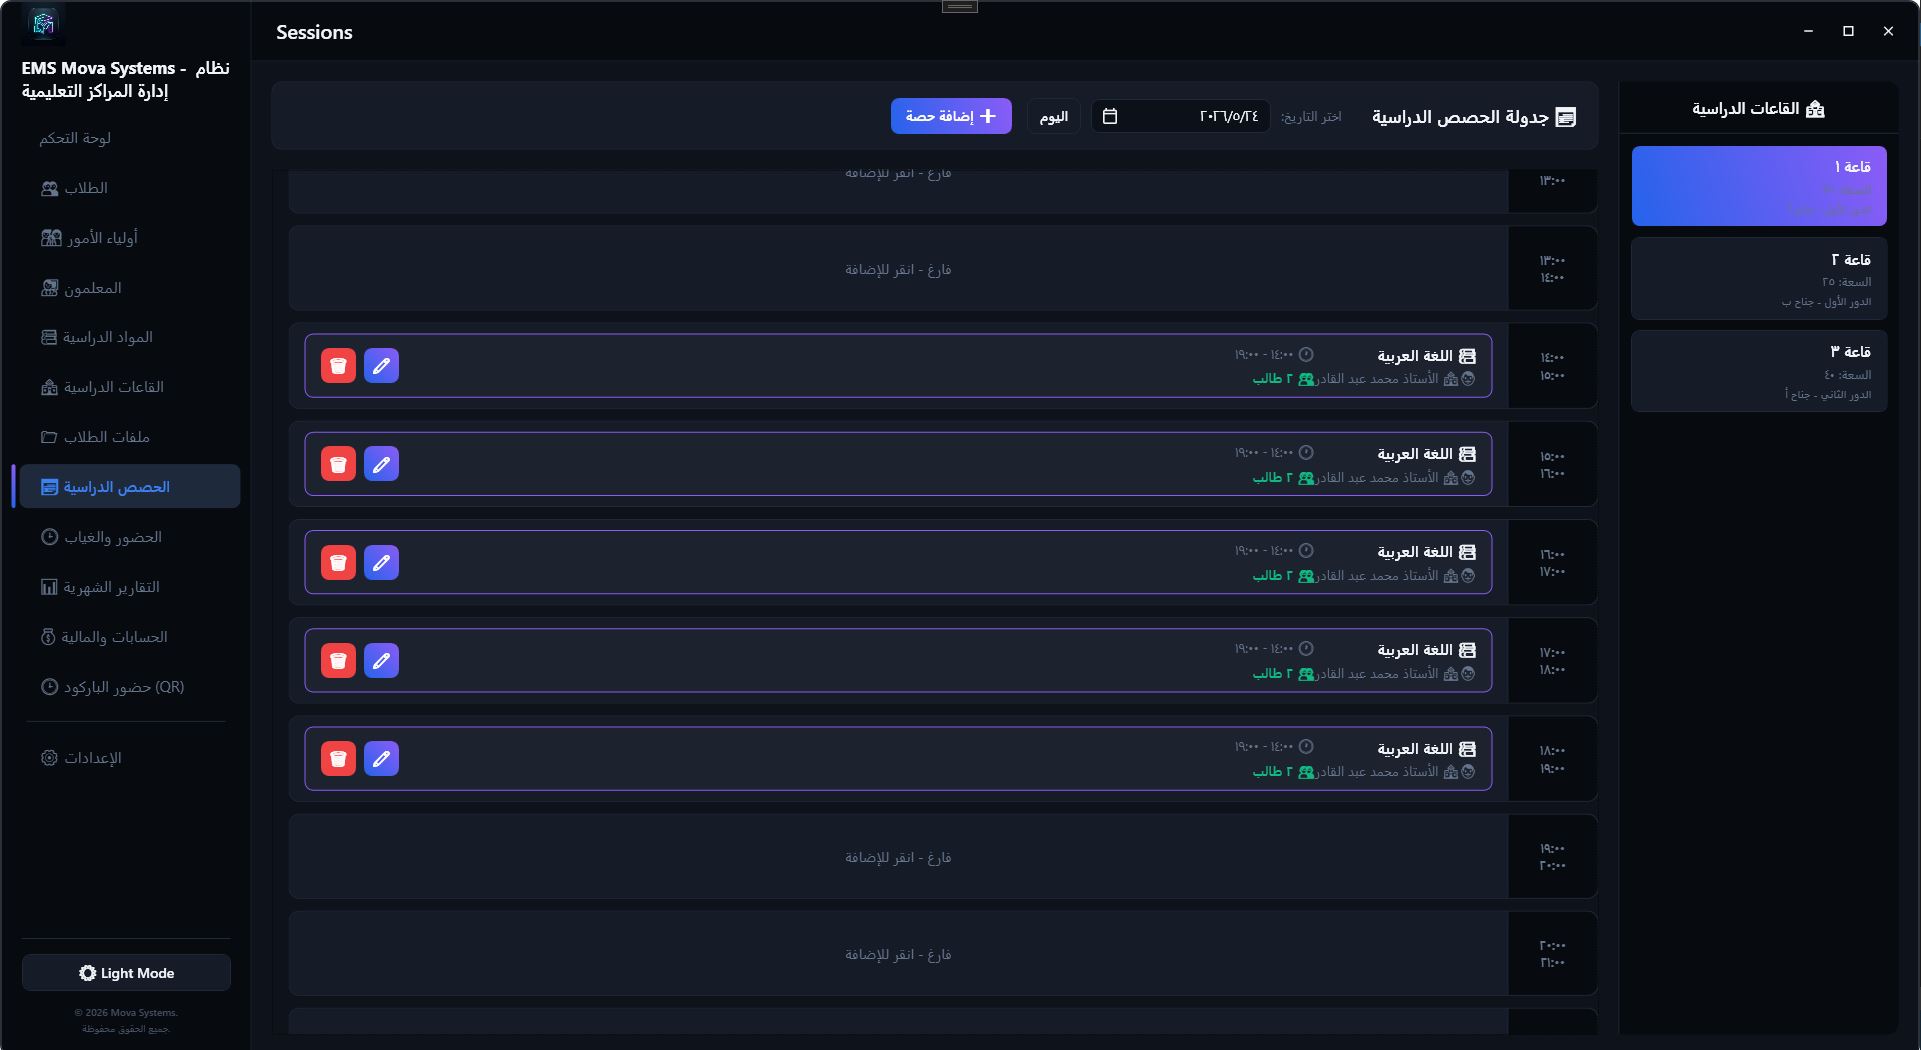Screen dimensions: 1921x1050
Task: Delete the 16:00–17:00 session
Action: tap(338, 562)
